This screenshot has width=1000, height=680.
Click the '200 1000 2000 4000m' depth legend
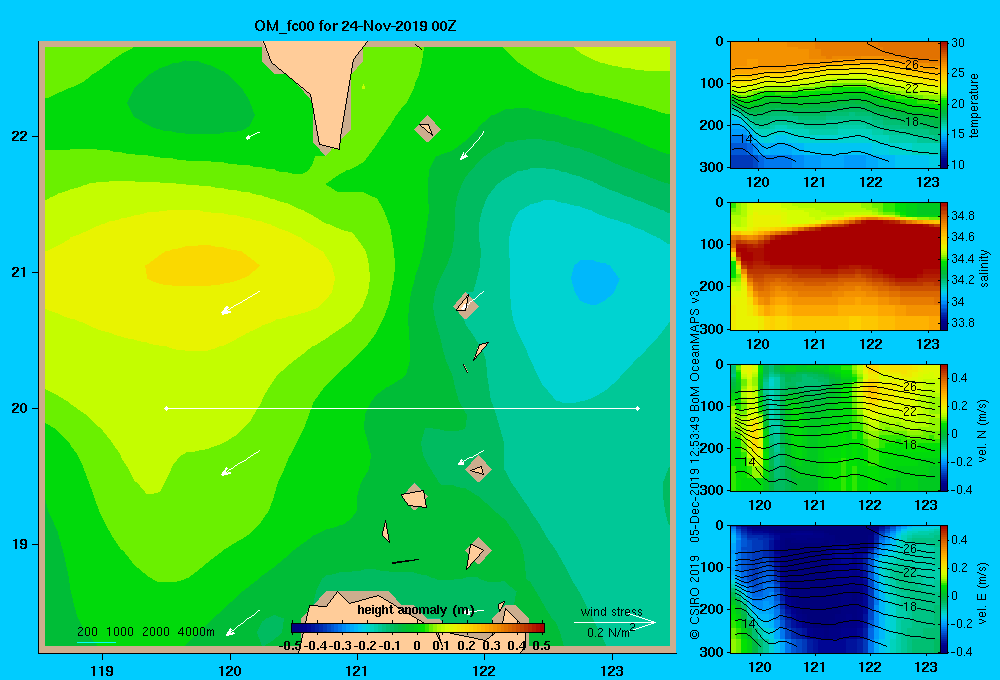(146, 632)
